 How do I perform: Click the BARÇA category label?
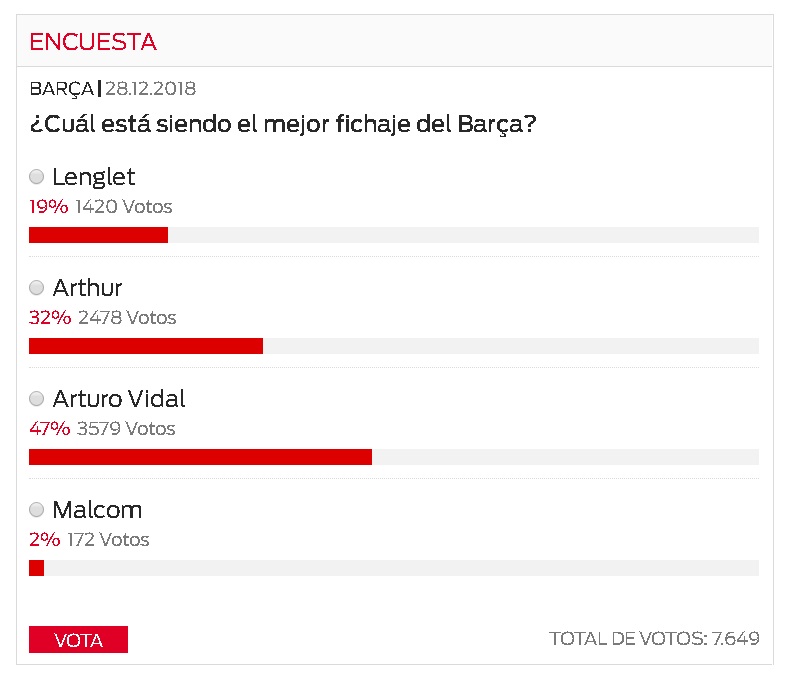click(x=62, y=89)
